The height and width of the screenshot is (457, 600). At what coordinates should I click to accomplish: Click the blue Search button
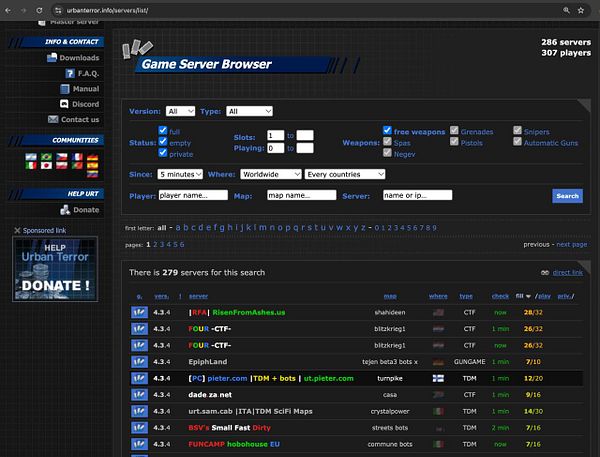point(567,196)
